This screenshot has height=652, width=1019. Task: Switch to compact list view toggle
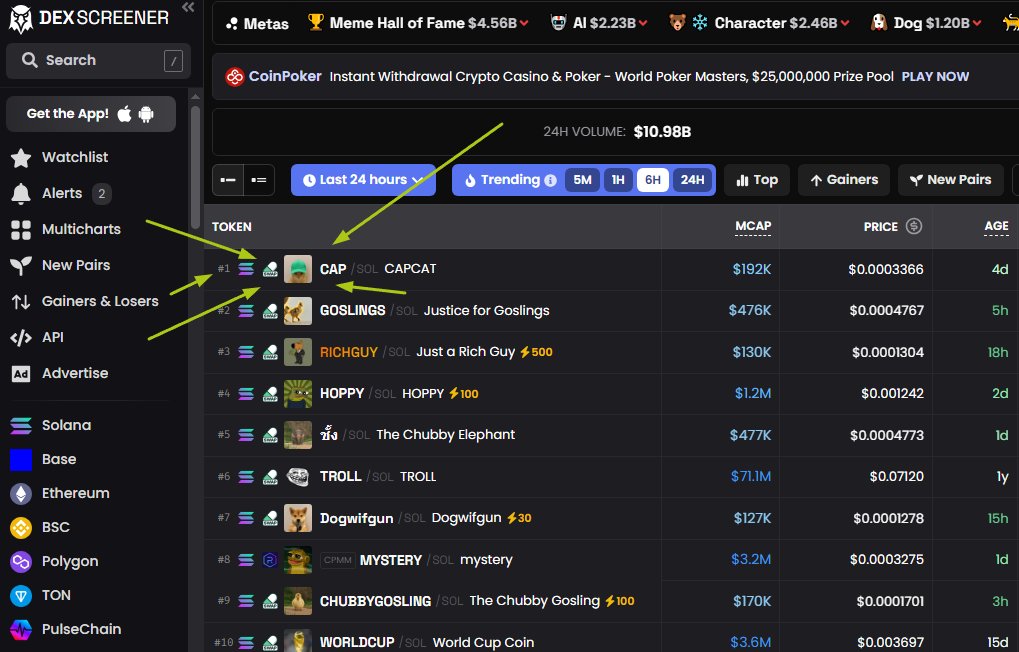(x=228, y=180)
